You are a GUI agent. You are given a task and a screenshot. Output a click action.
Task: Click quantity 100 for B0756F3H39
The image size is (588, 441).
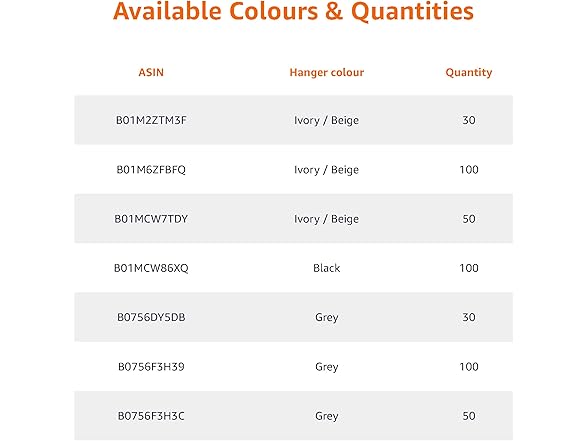click(x=469, y=367)
